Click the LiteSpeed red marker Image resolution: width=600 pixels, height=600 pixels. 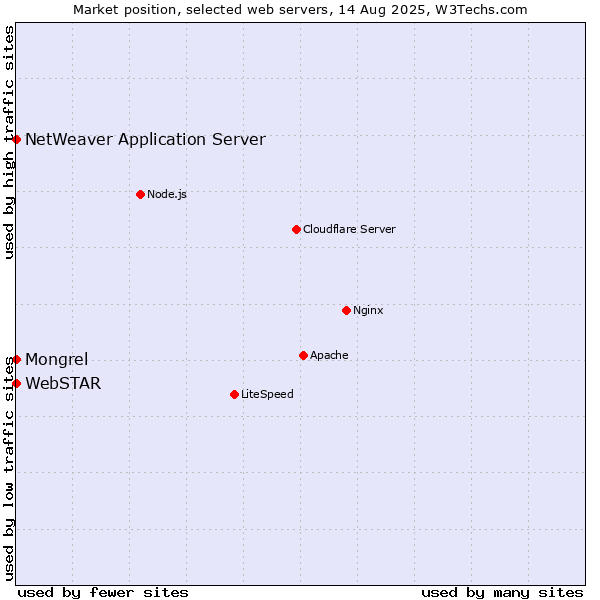[x=235, y=395]
